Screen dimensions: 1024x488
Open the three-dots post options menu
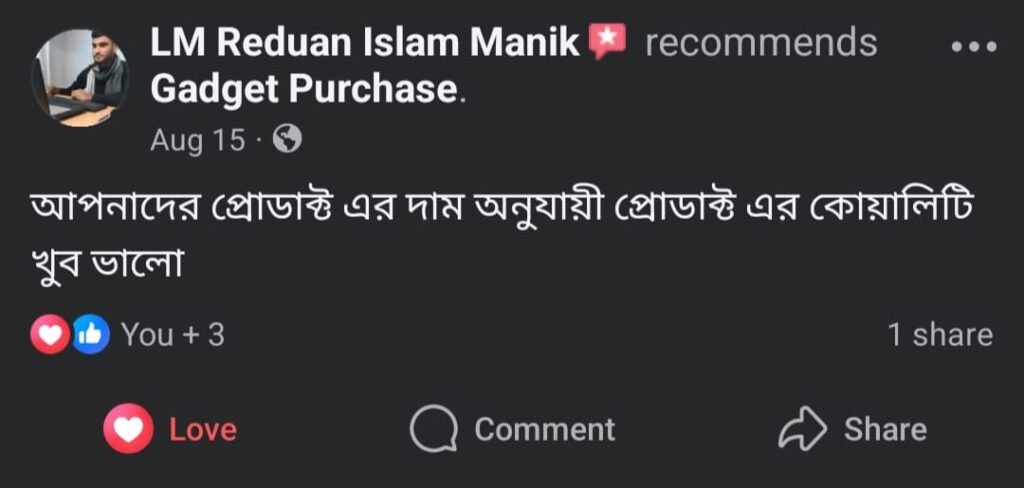[974, 46]
